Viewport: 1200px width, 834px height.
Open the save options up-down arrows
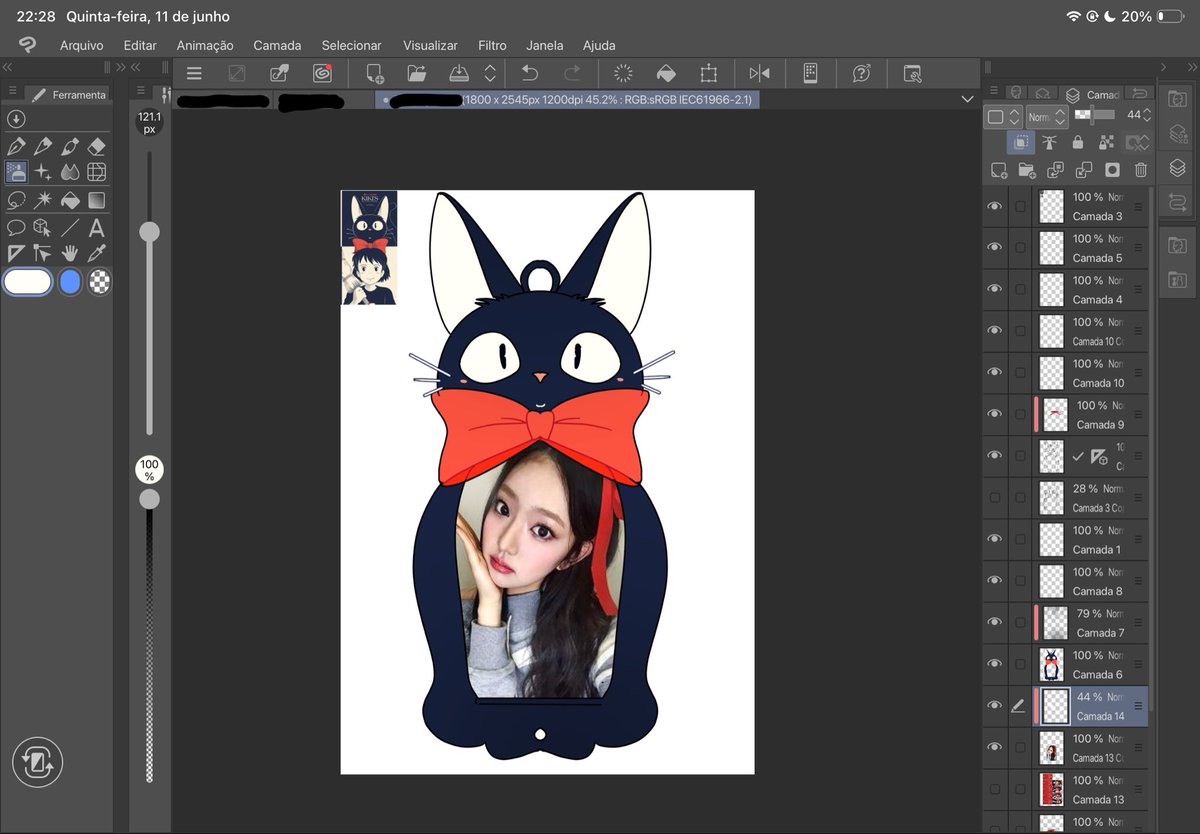click(x=490, y=73)
